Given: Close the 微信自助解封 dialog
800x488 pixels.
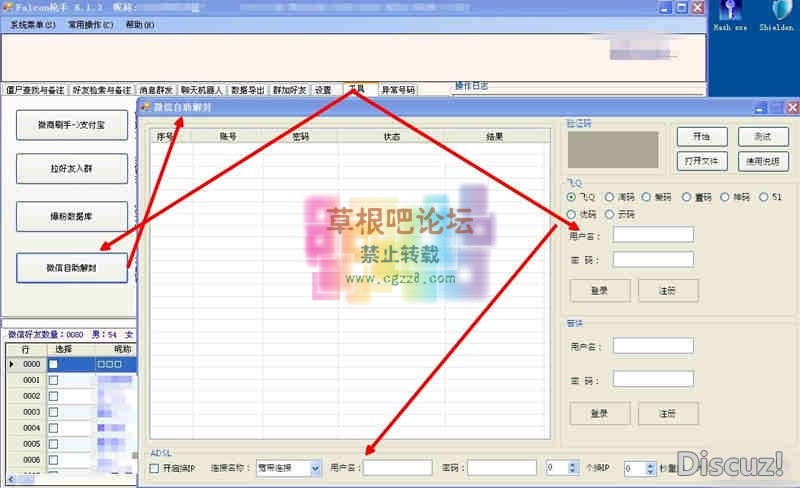Looking at the screenshot, I should [x=791, y=107].
